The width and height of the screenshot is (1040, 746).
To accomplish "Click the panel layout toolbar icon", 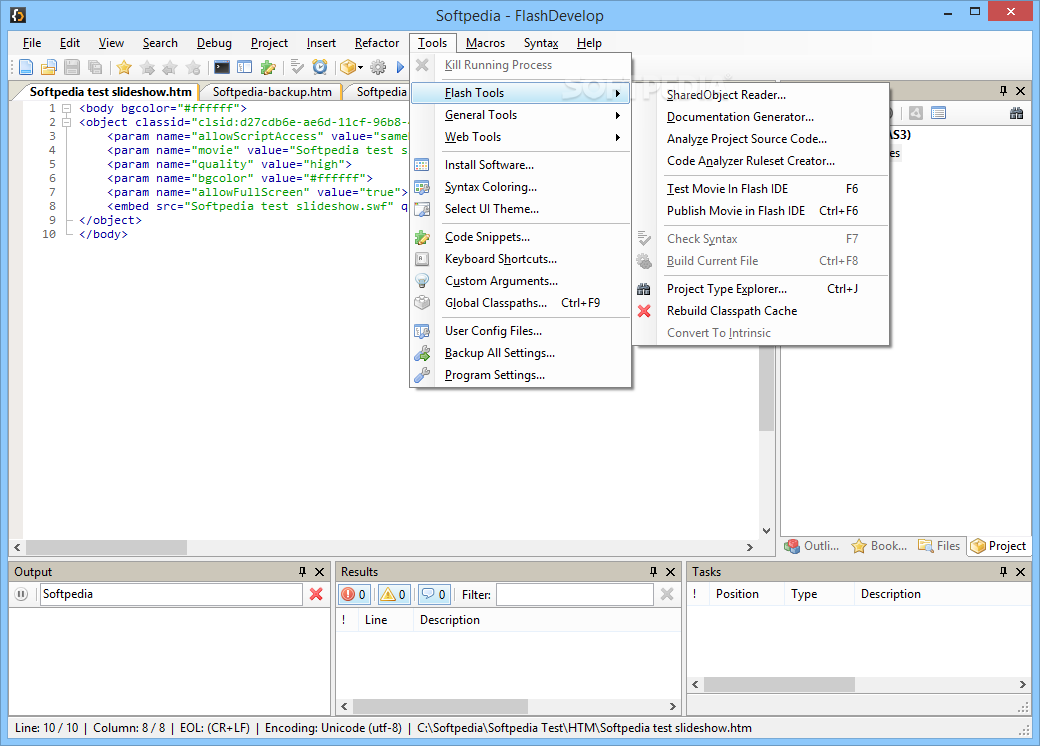I will tap(245, 67).
